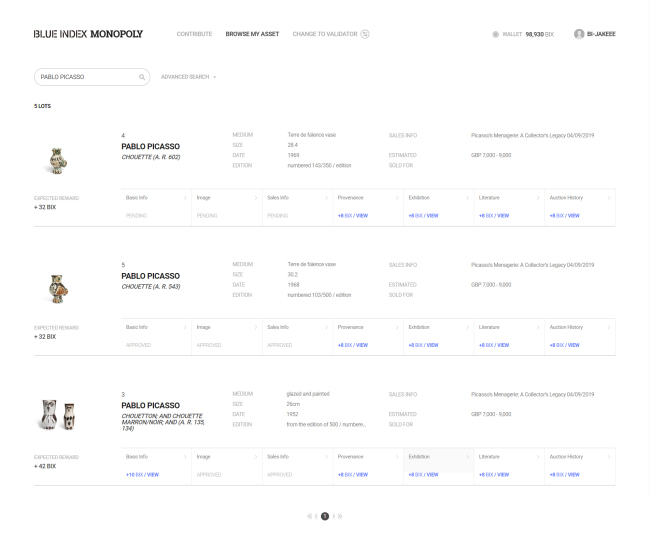Open the Contribute menu
Screen dimensions: 650x547
coord(194,34)
